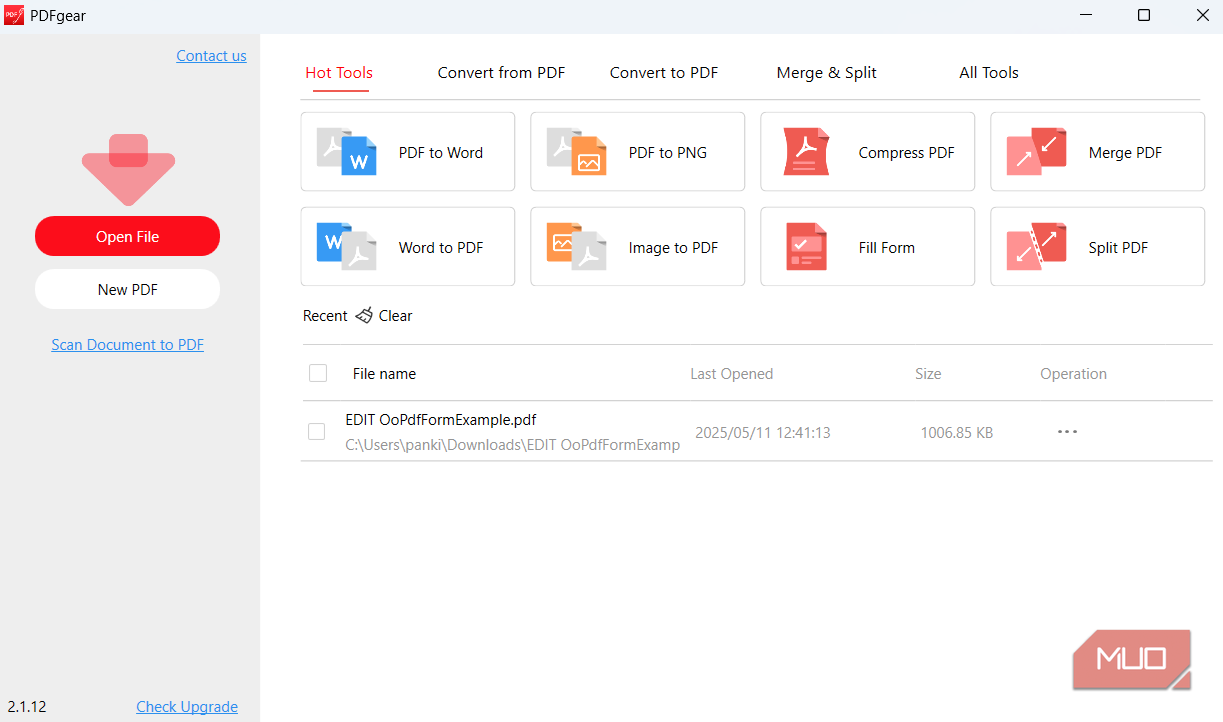Switch to the Convert from PDF tab
The height and width of the screenshot is (722, 1223).
coord(501,73)
